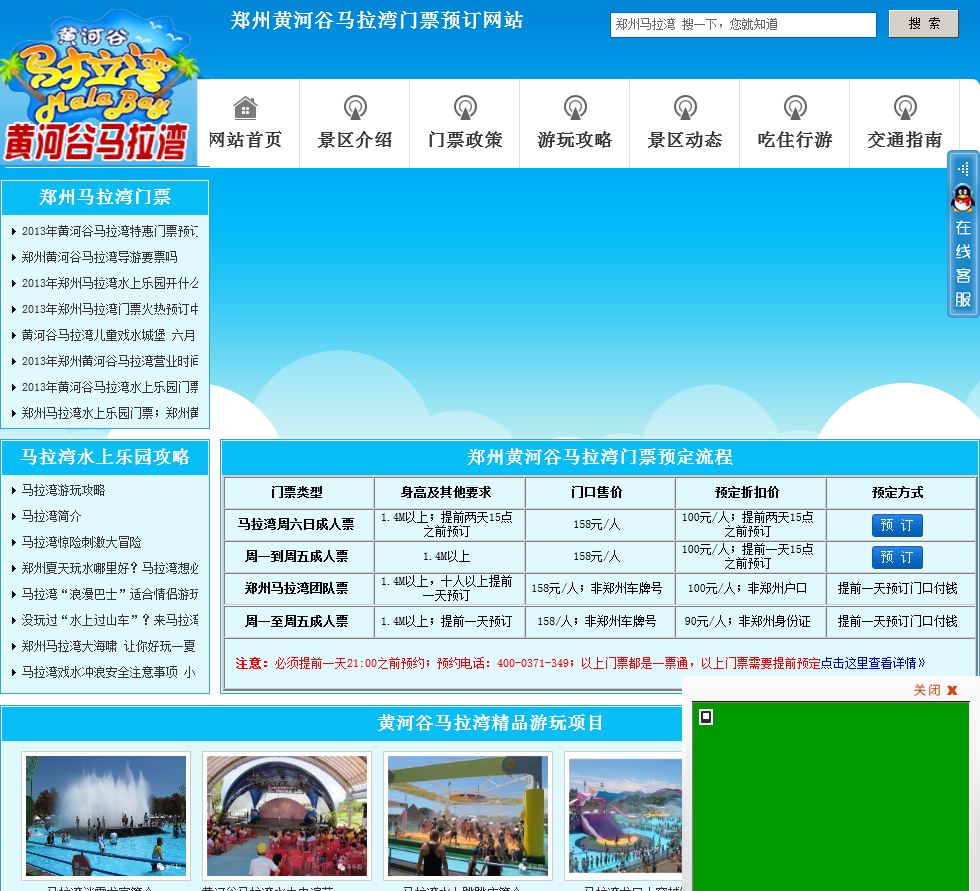Open link 2013年黄河谷马拉湾水上乐园门票
Screen dimensions: 980x891
point(109,387)
